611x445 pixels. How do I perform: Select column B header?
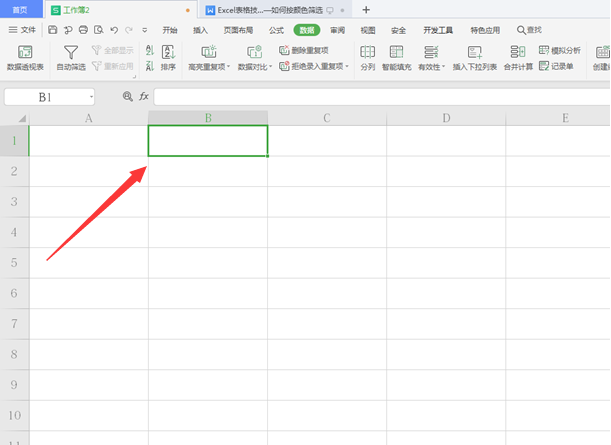[208, 118]
